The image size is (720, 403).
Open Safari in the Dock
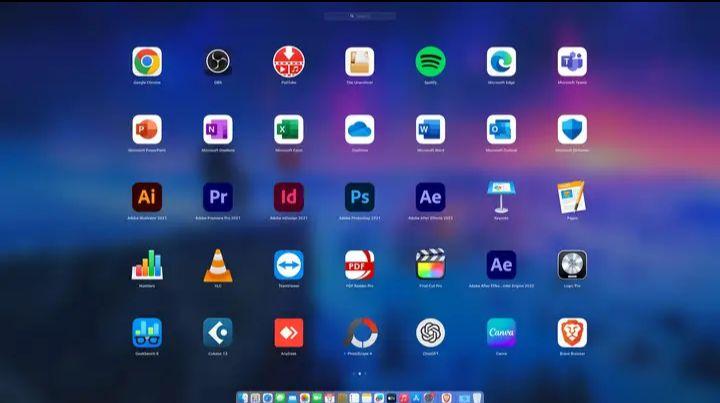pyautogui.click(x=268, y=397)
